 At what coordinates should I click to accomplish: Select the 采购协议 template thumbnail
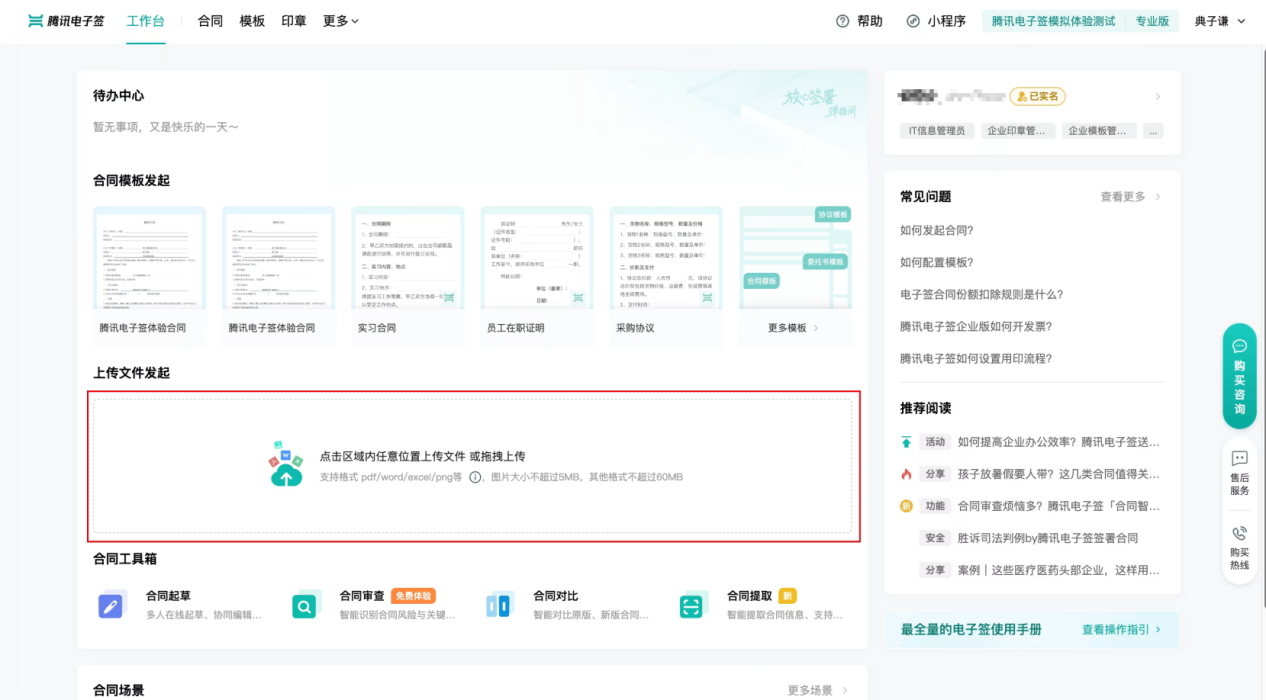tap(666, 258)
